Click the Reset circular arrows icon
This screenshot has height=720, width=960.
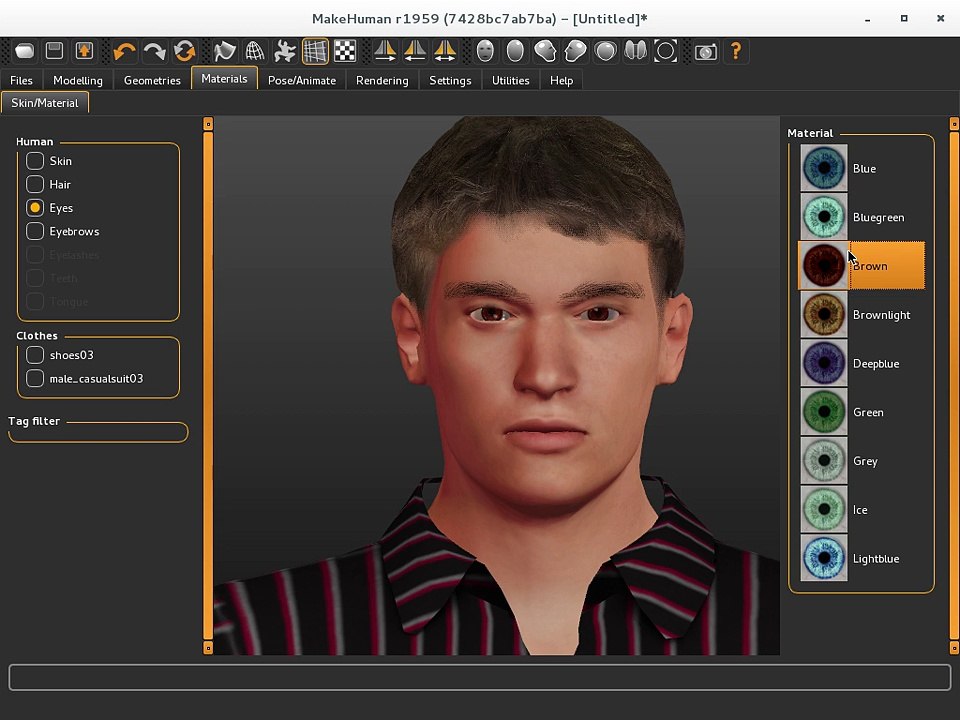(x=184, y=51)
